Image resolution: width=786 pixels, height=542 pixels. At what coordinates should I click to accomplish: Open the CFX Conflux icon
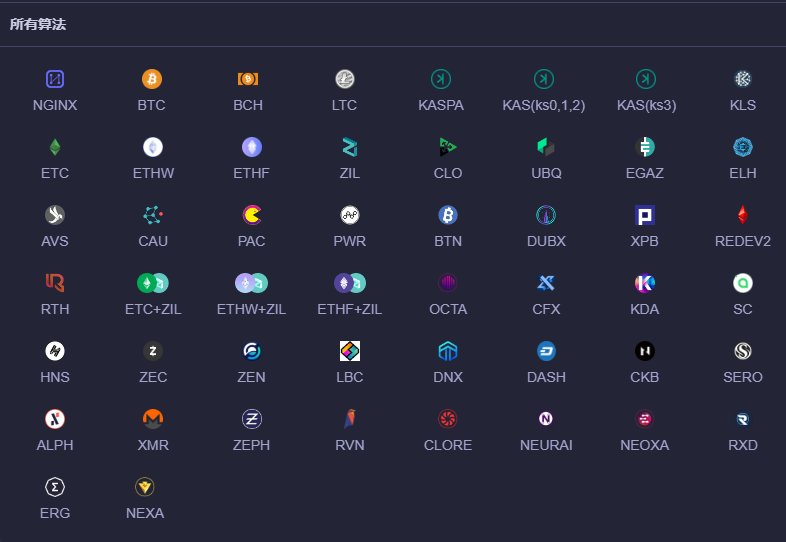(546, 283)
